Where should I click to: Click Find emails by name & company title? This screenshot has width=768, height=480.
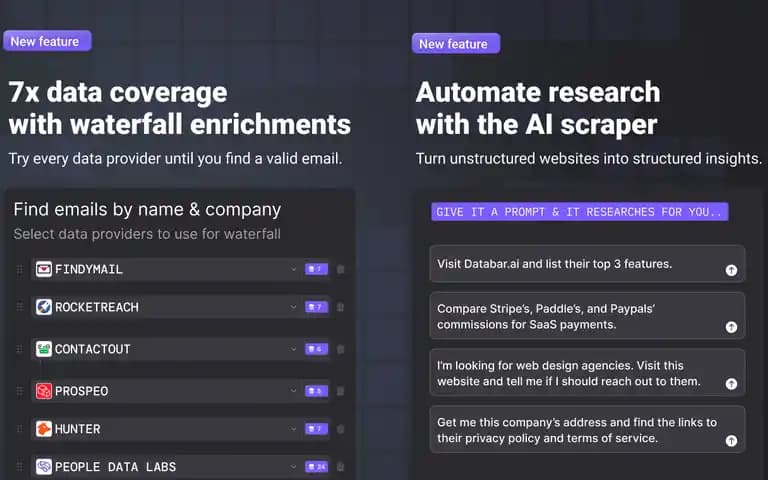point(147,209)
